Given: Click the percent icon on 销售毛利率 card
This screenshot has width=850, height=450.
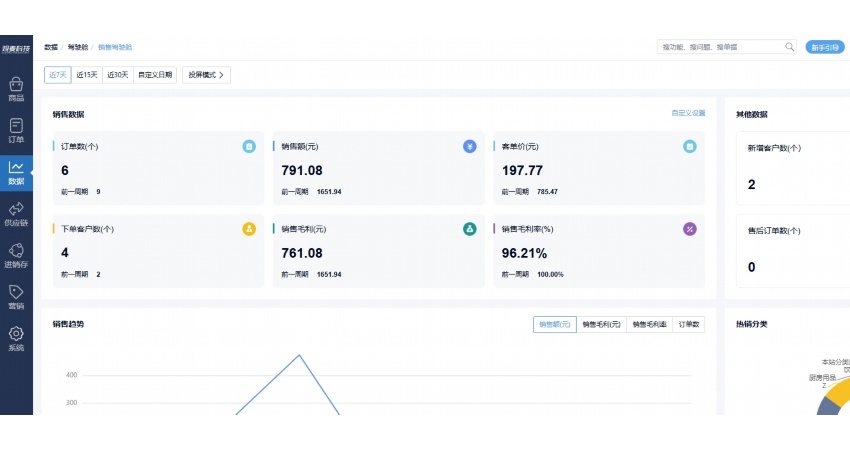Looking at the screenshot, I should pyautogui.click(x=689, y=229).
